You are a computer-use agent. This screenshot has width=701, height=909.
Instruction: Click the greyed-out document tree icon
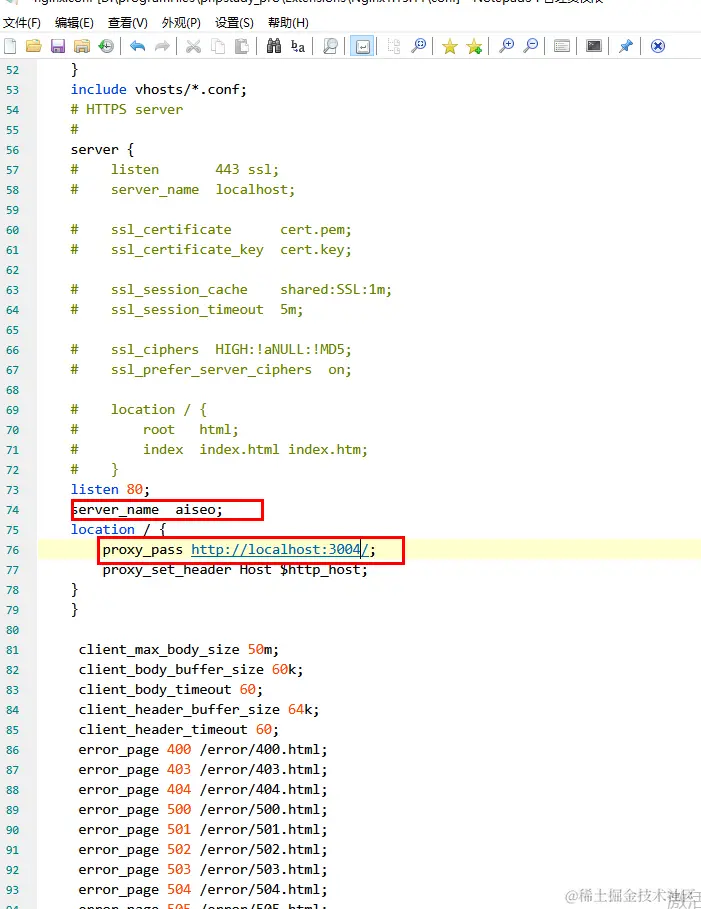pos(394,46)
